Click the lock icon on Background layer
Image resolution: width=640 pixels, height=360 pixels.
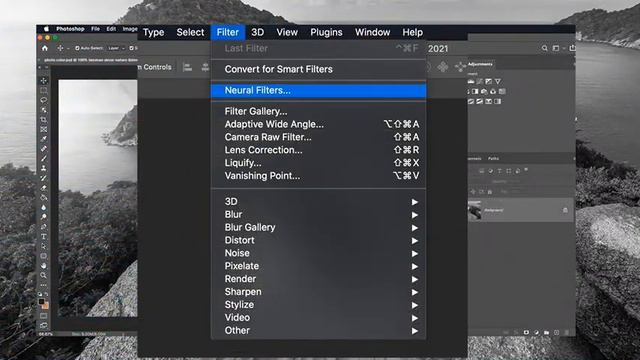[565, 210]
